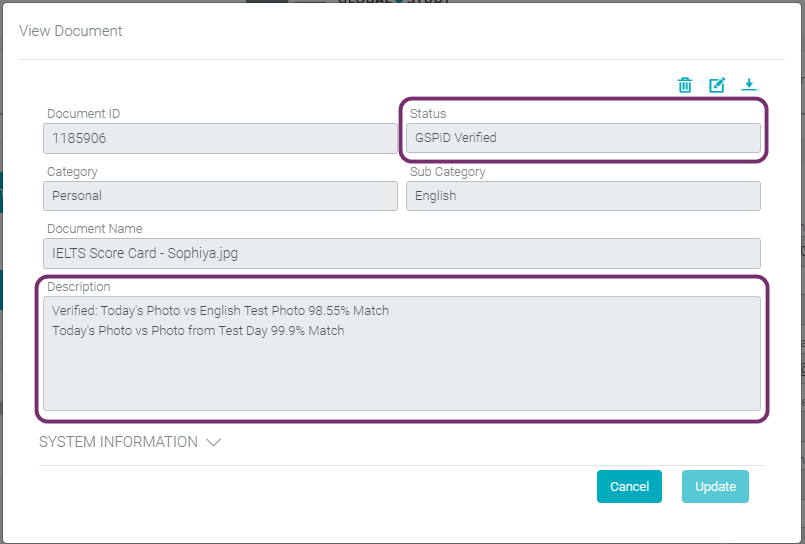Click empty area of the Description text box
Screen dimensions: 805x544
pyautogui.click(x=401, y=377)
